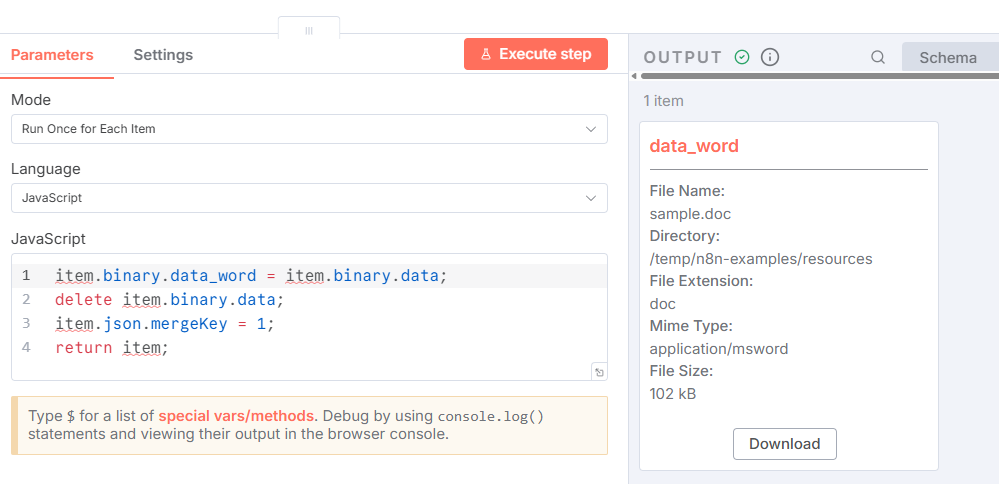Switch output view to Schema
This screenshot has height=484, width=999.
(948, 57)
